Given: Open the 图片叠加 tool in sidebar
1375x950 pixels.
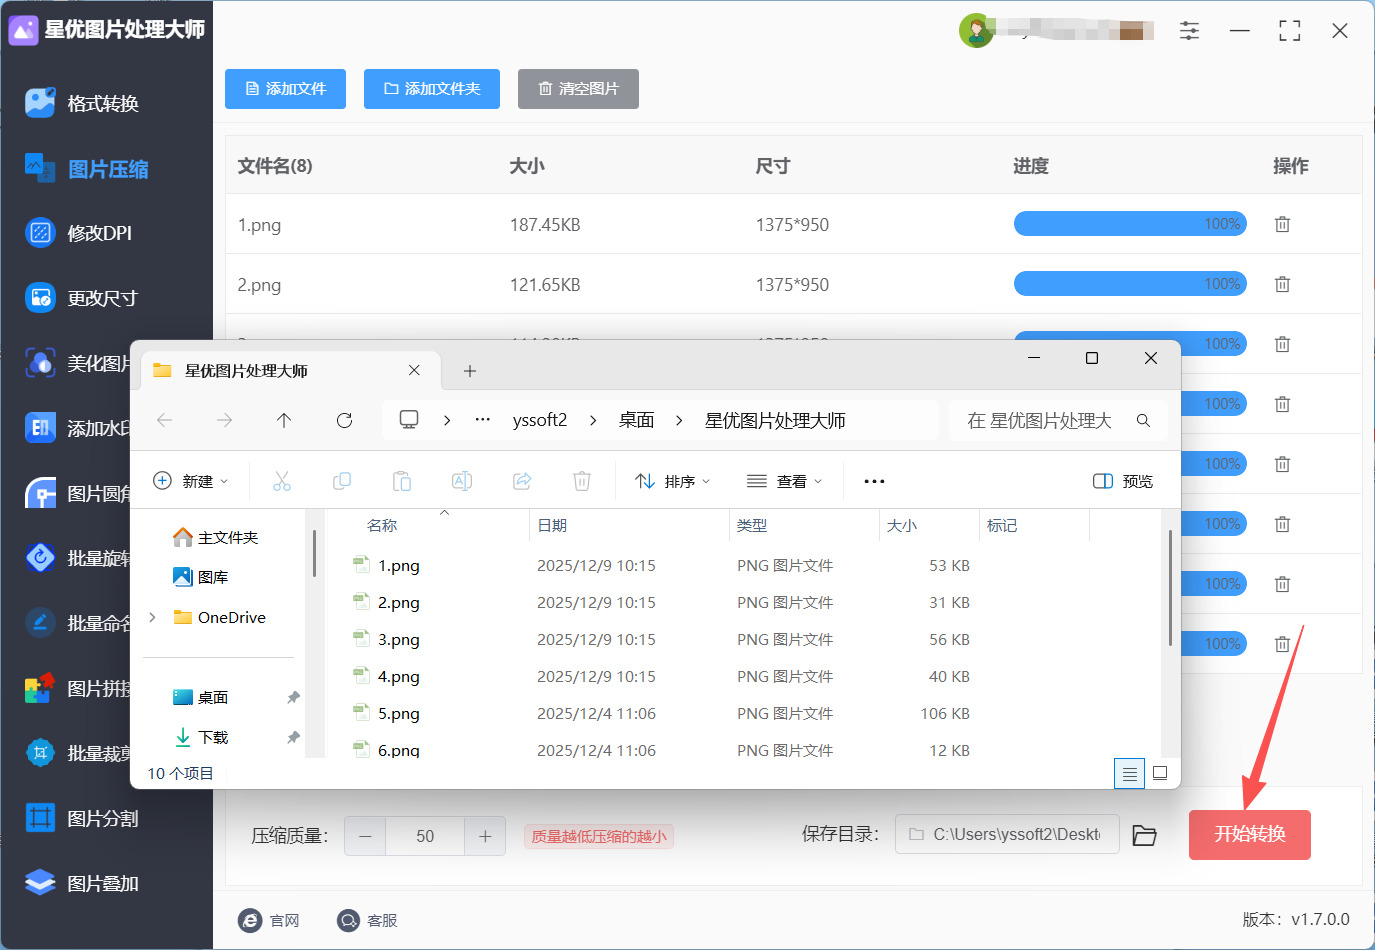Looking at the screenshot, I should [x=102, y=883].
